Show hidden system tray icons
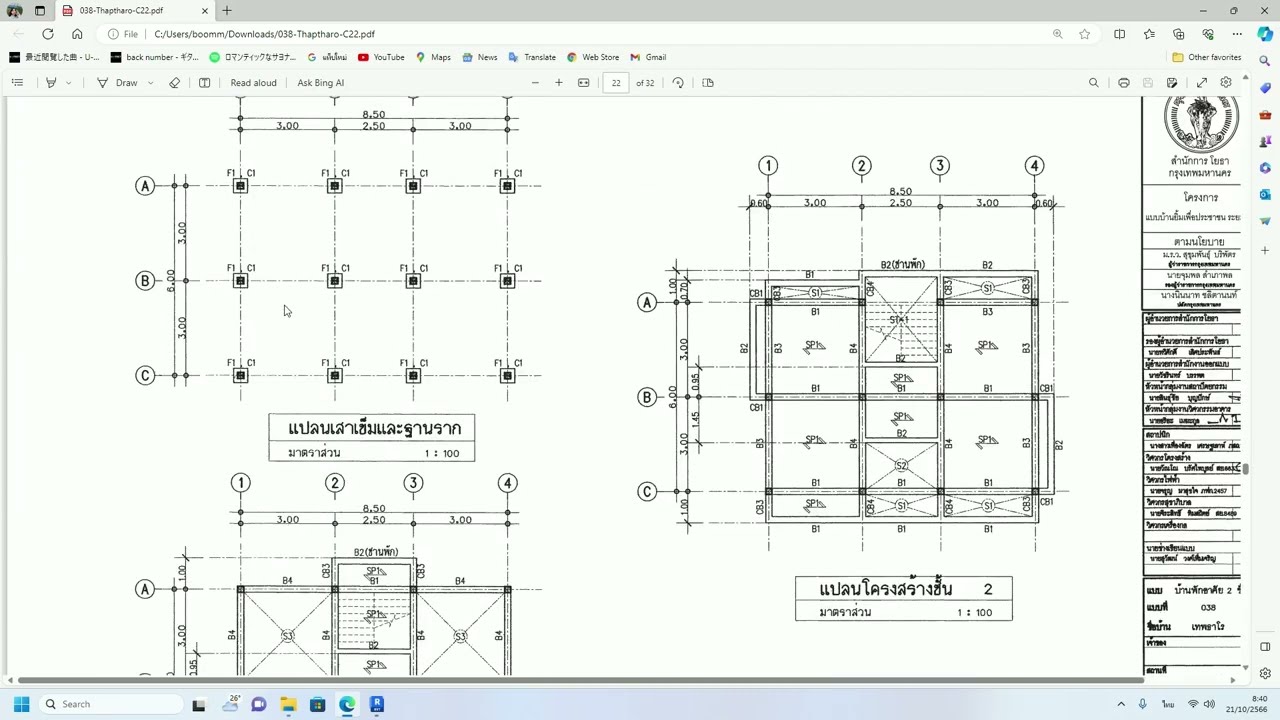1280x720 pixels. point(1121,704)
